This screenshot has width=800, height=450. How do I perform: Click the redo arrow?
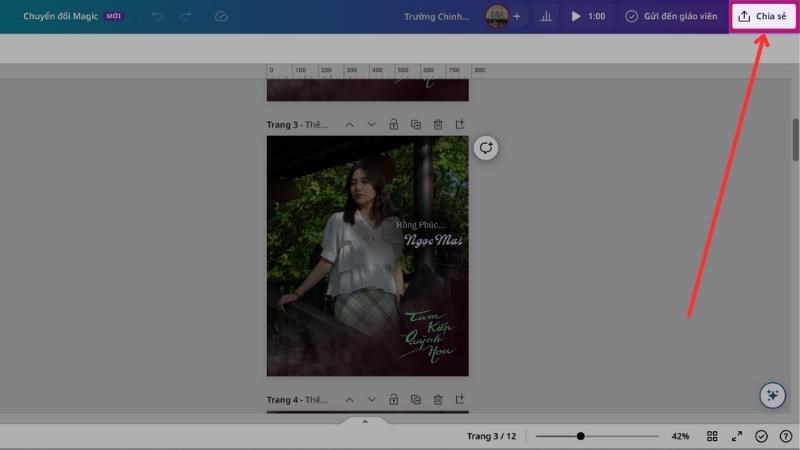tap(186, 16)
